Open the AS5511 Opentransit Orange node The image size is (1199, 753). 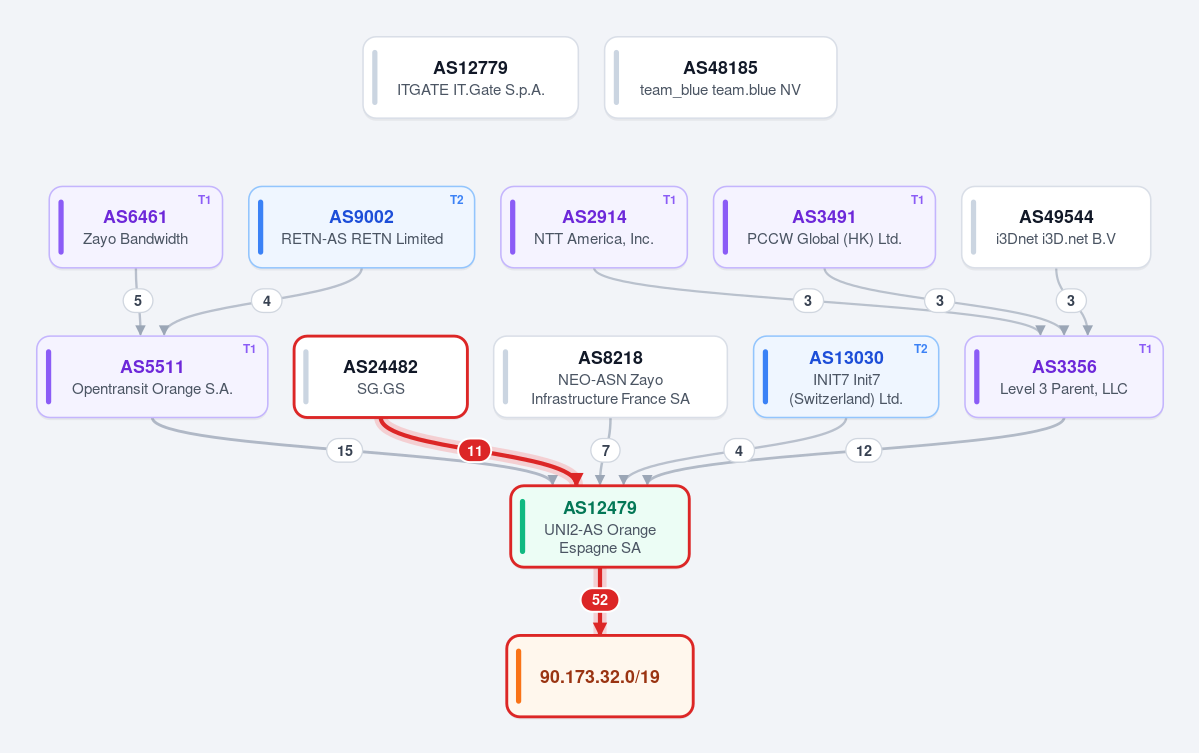pyautogui.click(x=152, y=377)
